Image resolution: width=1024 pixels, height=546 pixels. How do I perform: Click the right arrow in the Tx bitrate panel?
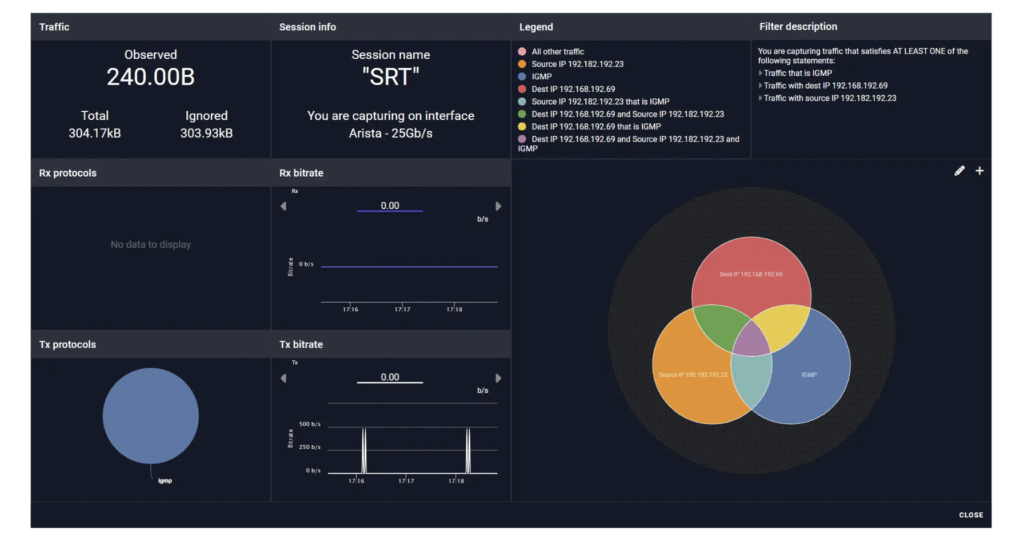point(498,378)
